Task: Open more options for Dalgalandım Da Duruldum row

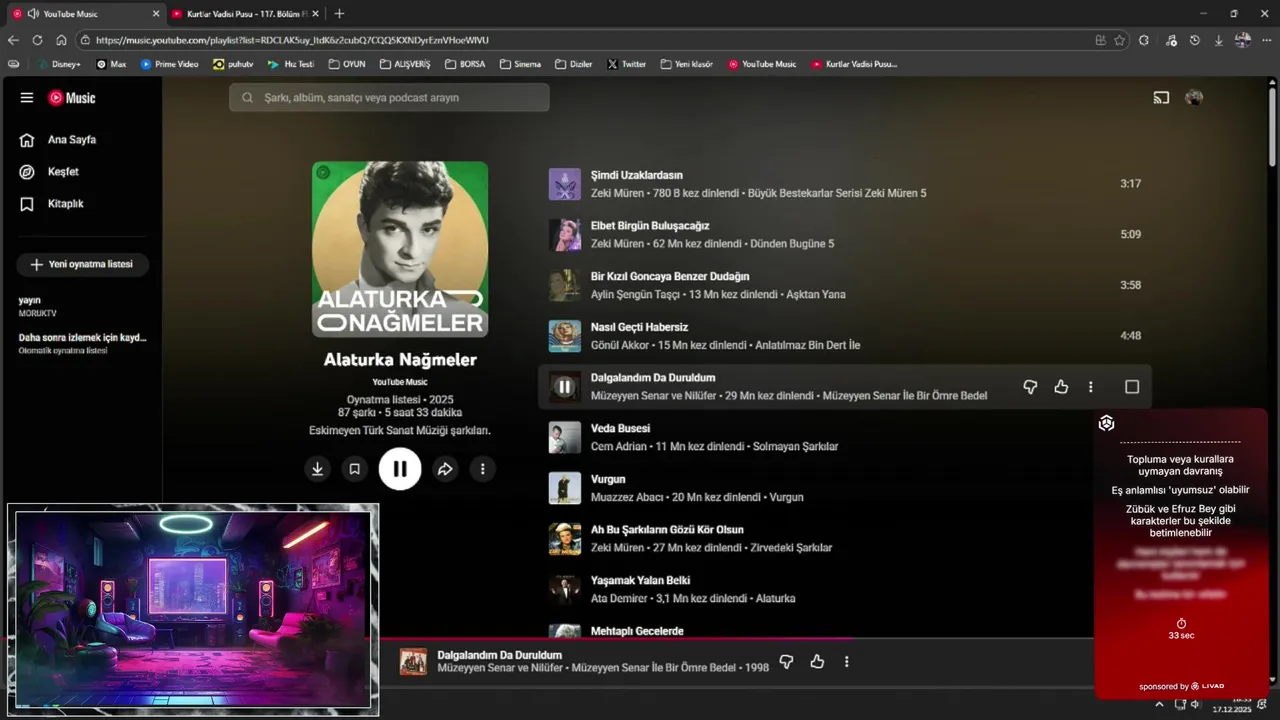Action: [x=1091, y=387]
